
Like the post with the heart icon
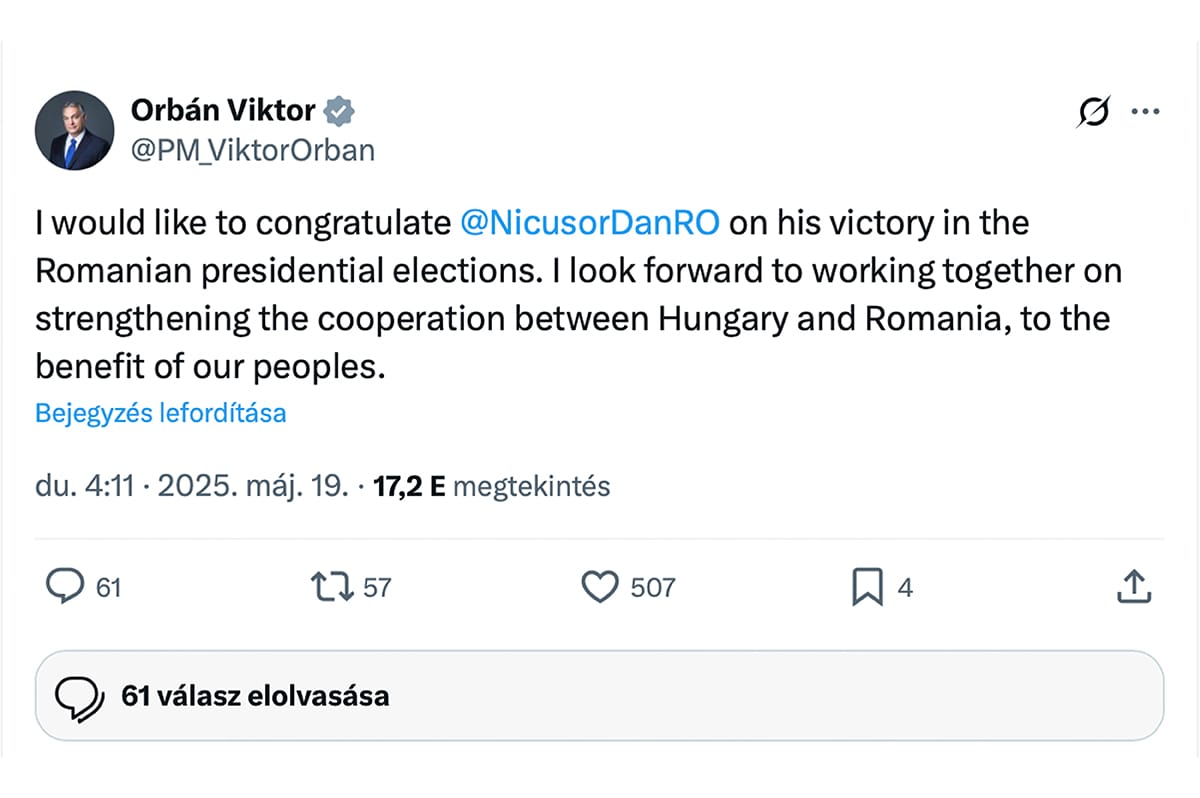[x=600, y=587]
